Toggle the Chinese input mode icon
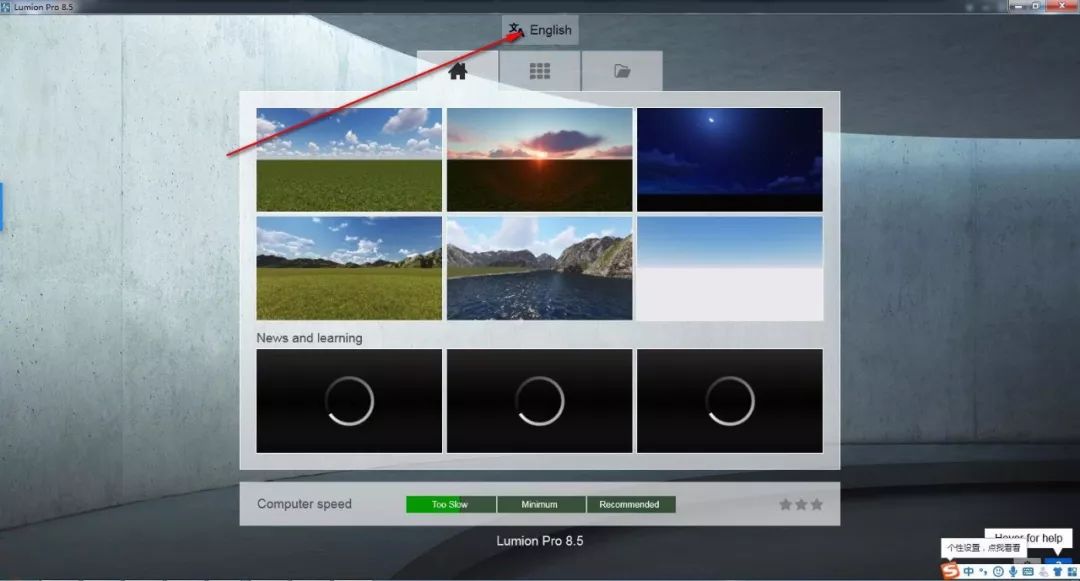 coord(968,571)
